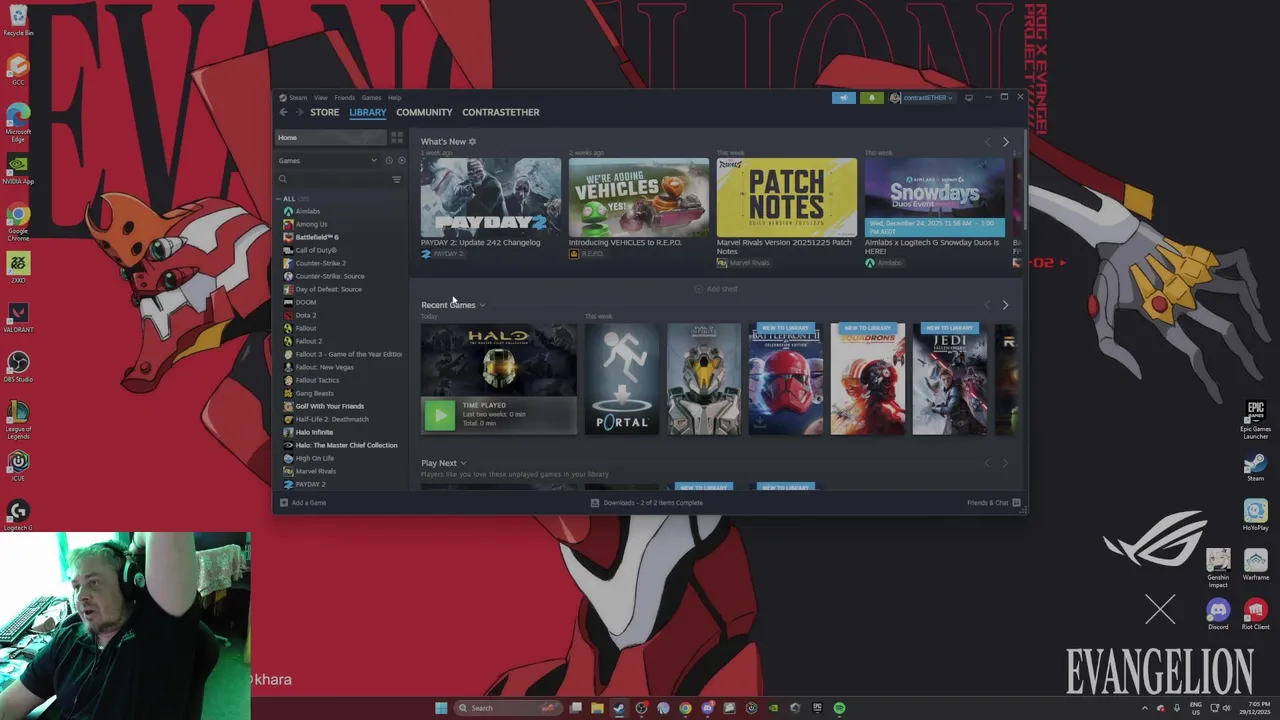Click the PAYDAY 2 tag under news
This screenshot has width=1280, height=720.
(x=442, y=254)
